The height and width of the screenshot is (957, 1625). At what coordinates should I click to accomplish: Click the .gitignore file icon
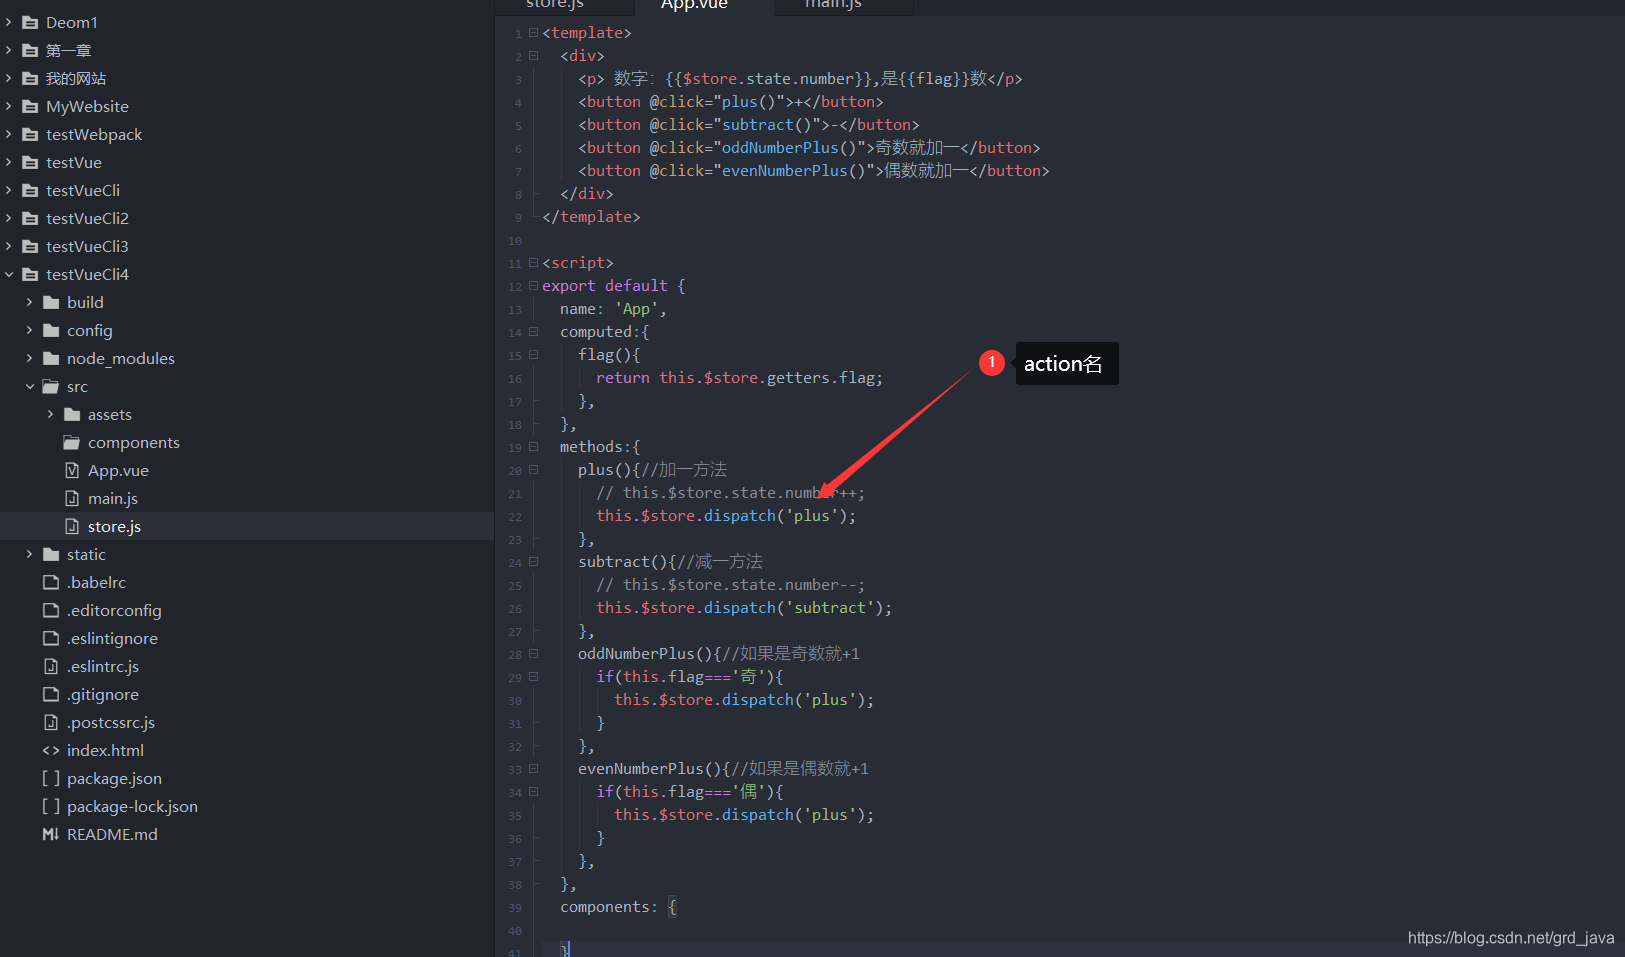[51, 694]
